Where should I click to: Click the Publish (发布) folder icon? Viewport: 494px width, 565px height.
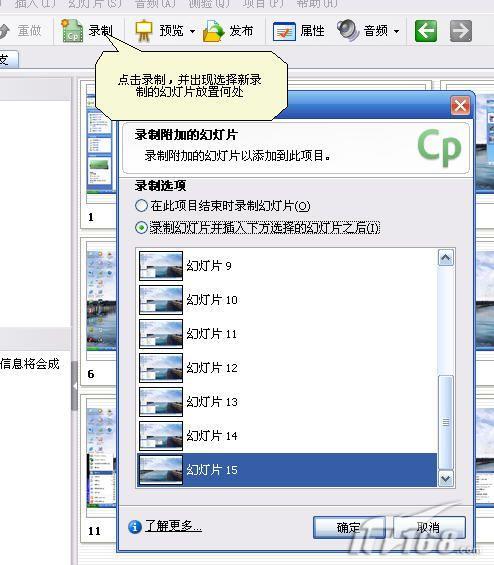click(213, 31)
